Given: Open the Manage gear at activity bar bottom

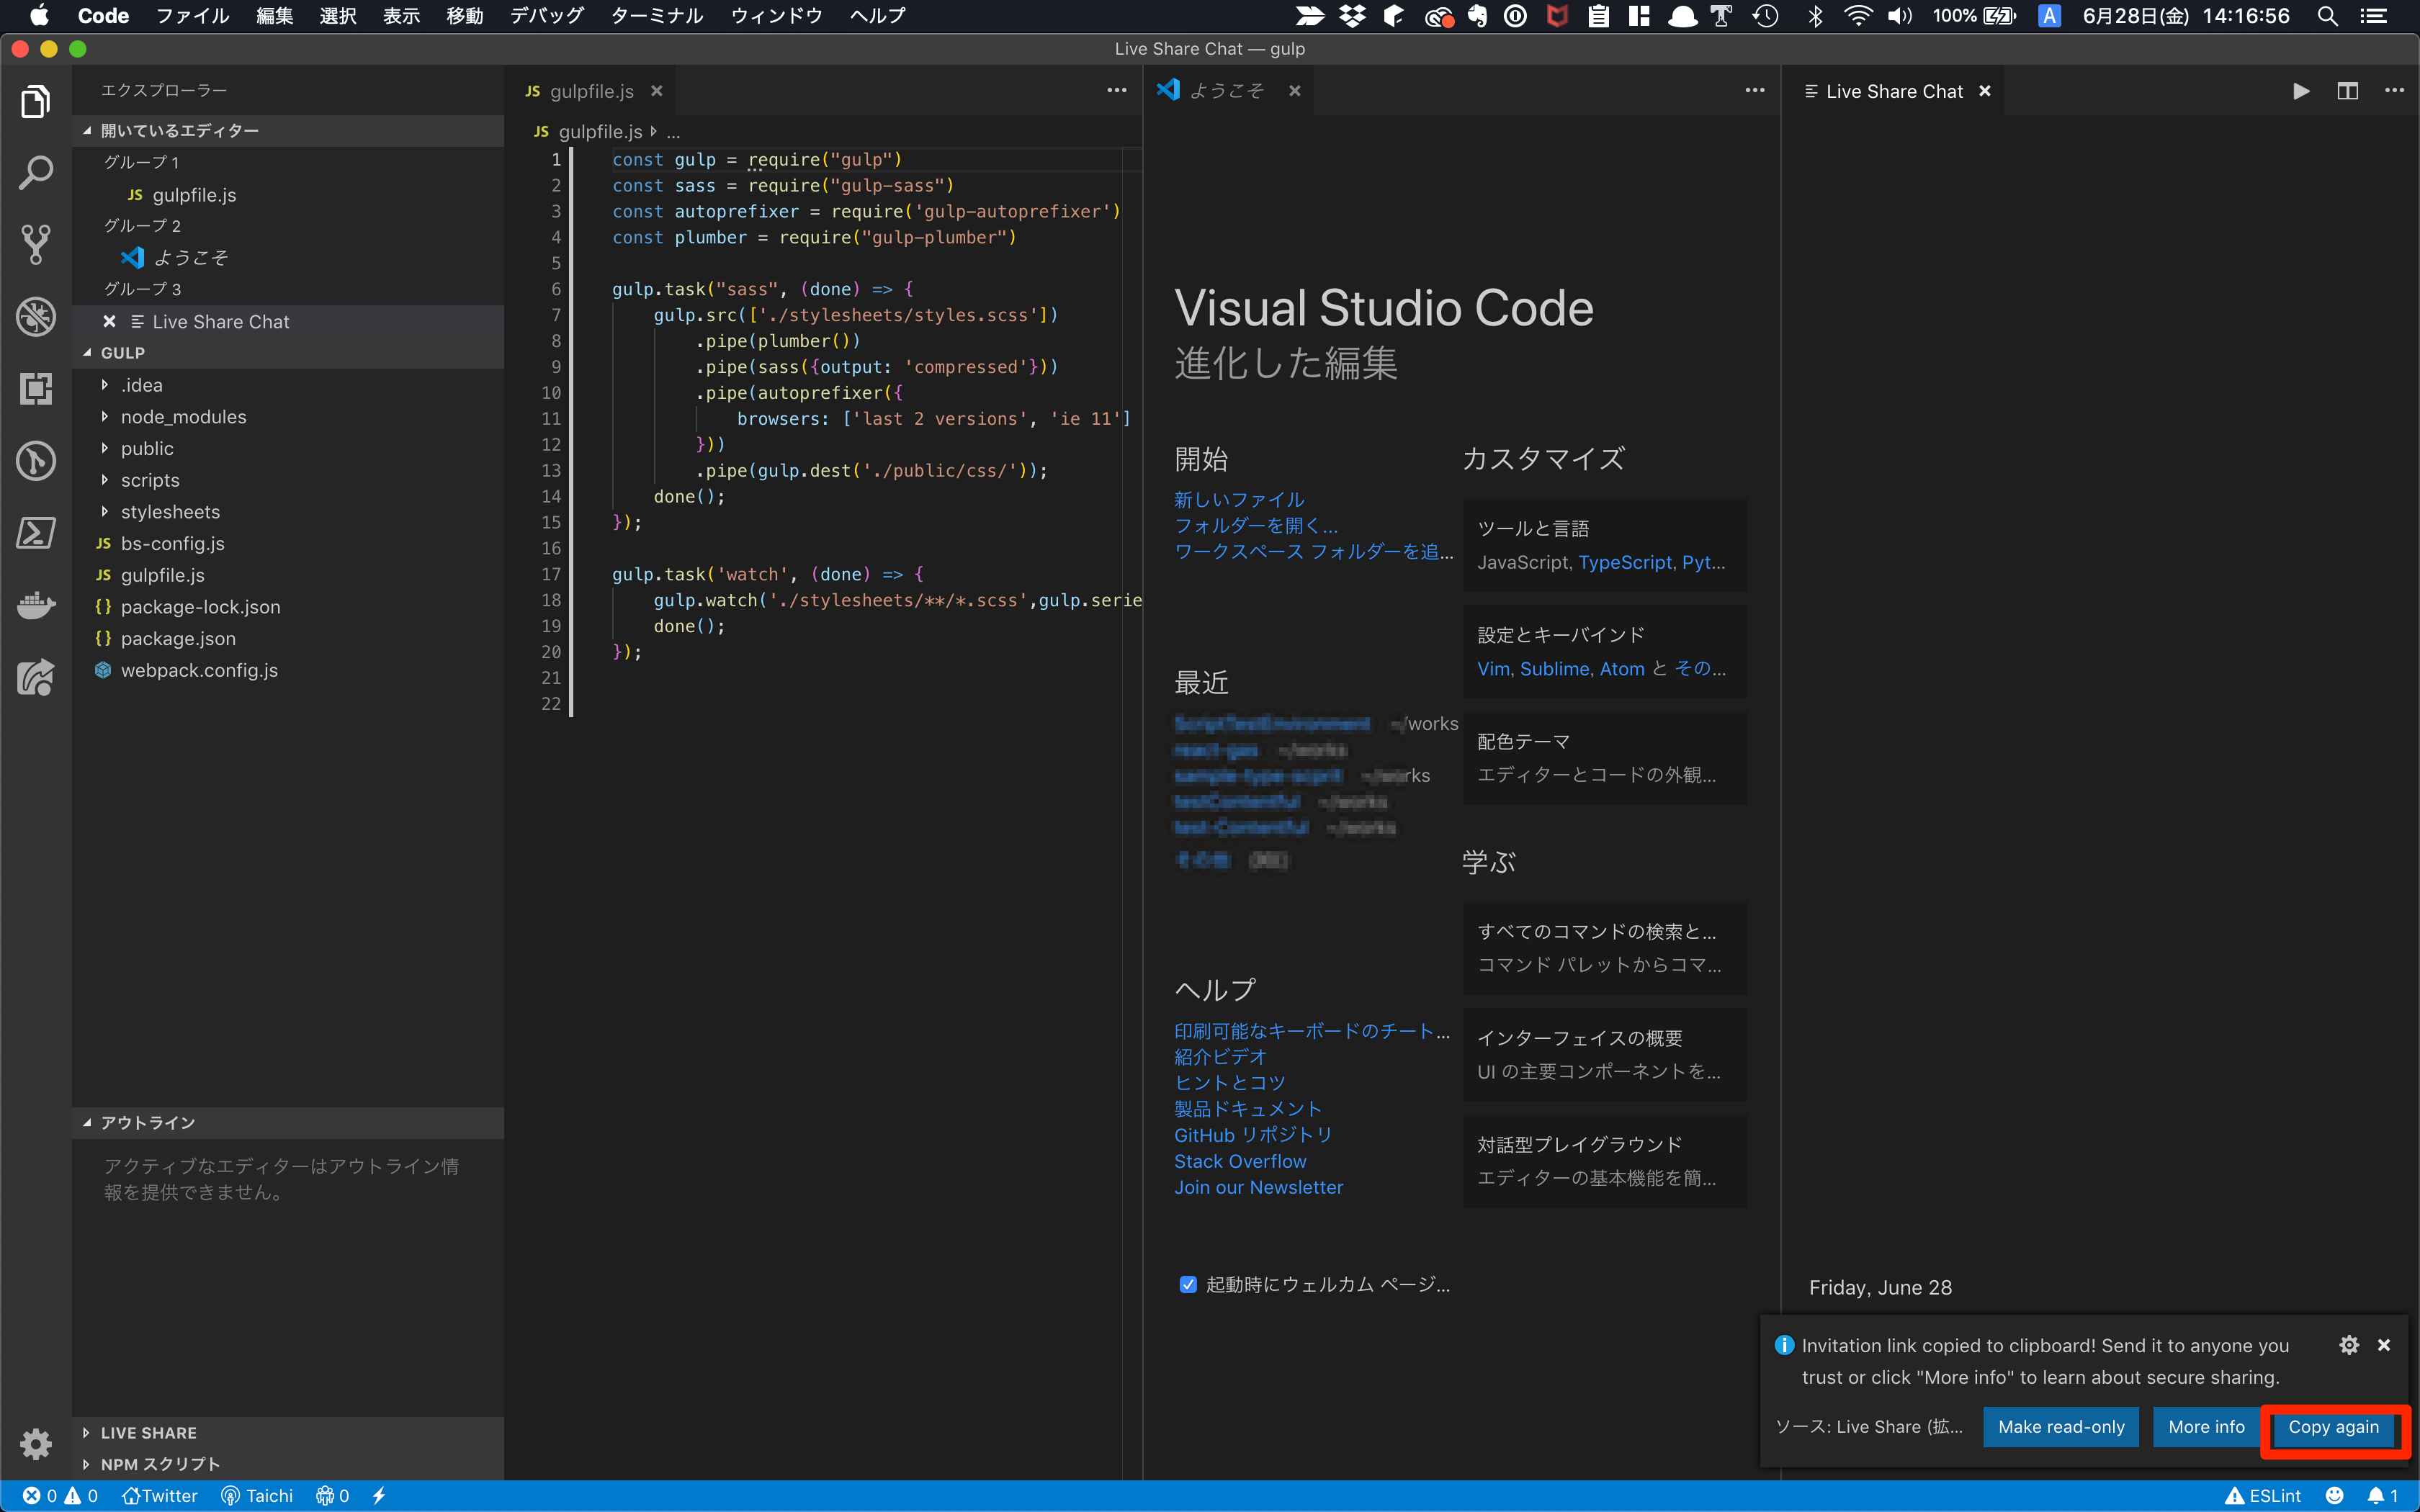Looking at the screenshot, I should click(x=36, y=1443).
